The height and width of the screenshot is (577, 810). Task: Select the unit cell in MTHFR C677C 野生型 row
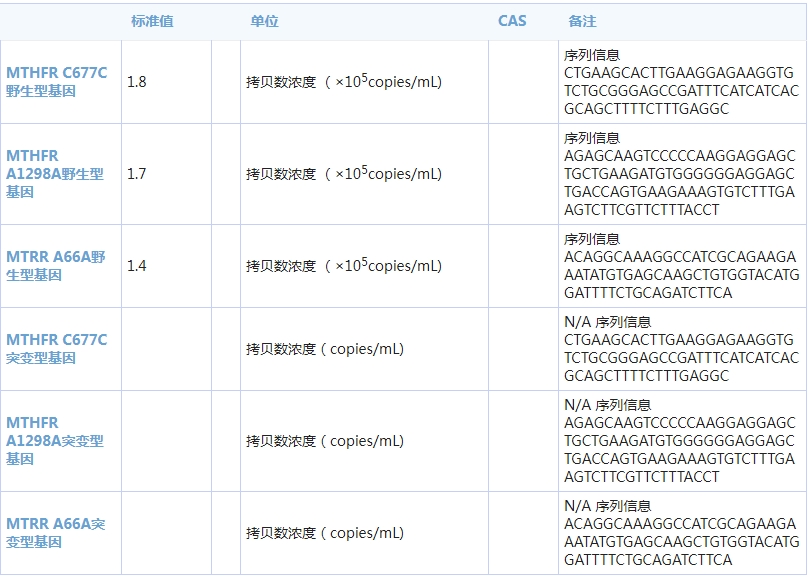click(x=344, y=81)
